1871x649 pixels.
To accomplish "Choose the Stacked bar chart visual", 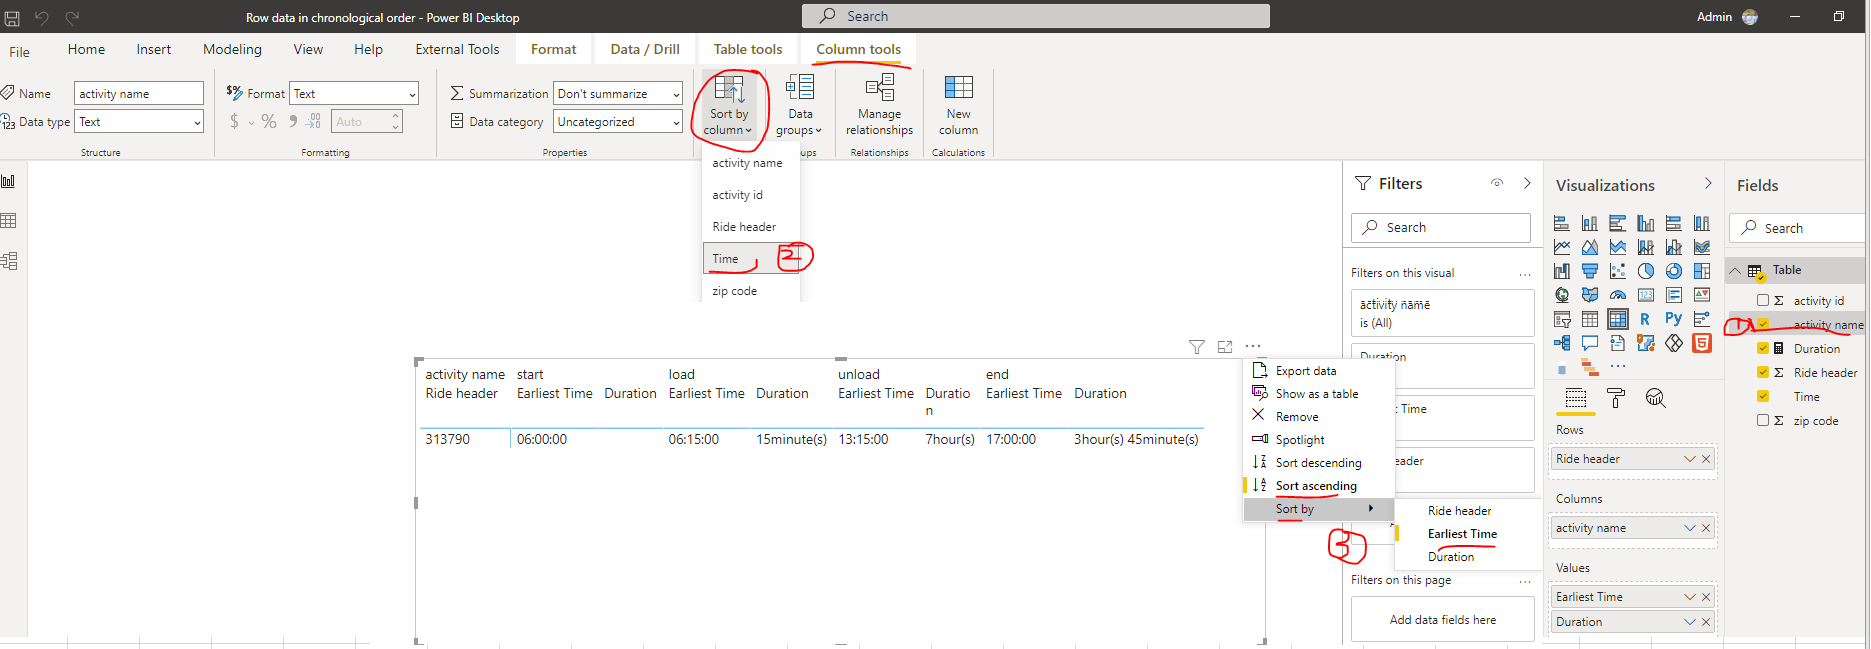I will tap(1562, 223).
